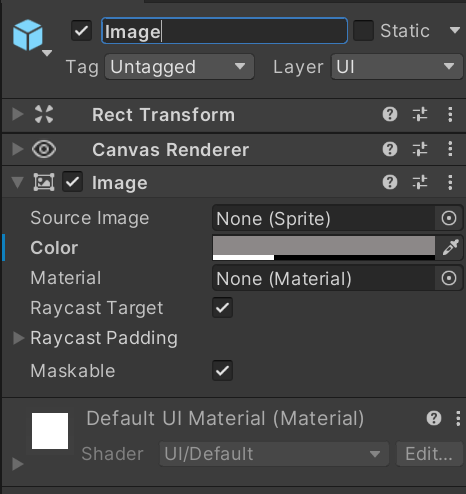The width and height of the screenshot is (466, 494).
Task: Open help for Default UI Material
Action: (x=434, y=418)
